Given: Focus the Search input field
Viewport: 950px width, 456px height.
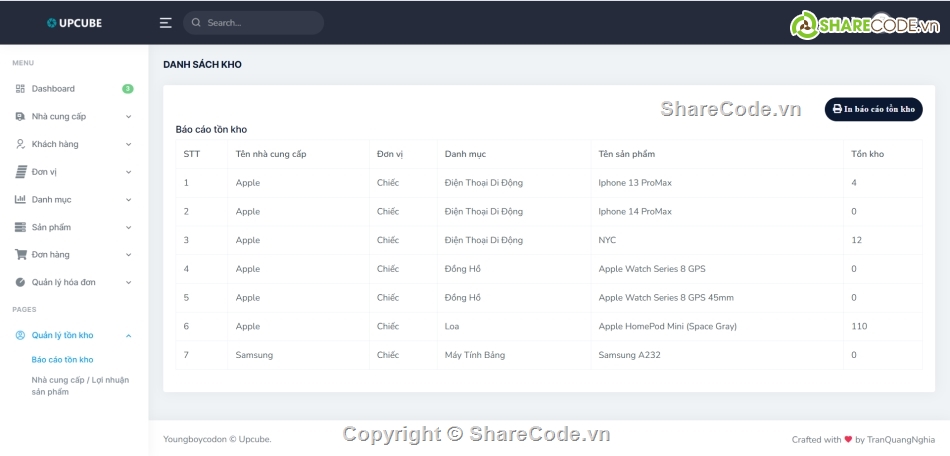Looking at the screenshot, I should pos(253,22).
